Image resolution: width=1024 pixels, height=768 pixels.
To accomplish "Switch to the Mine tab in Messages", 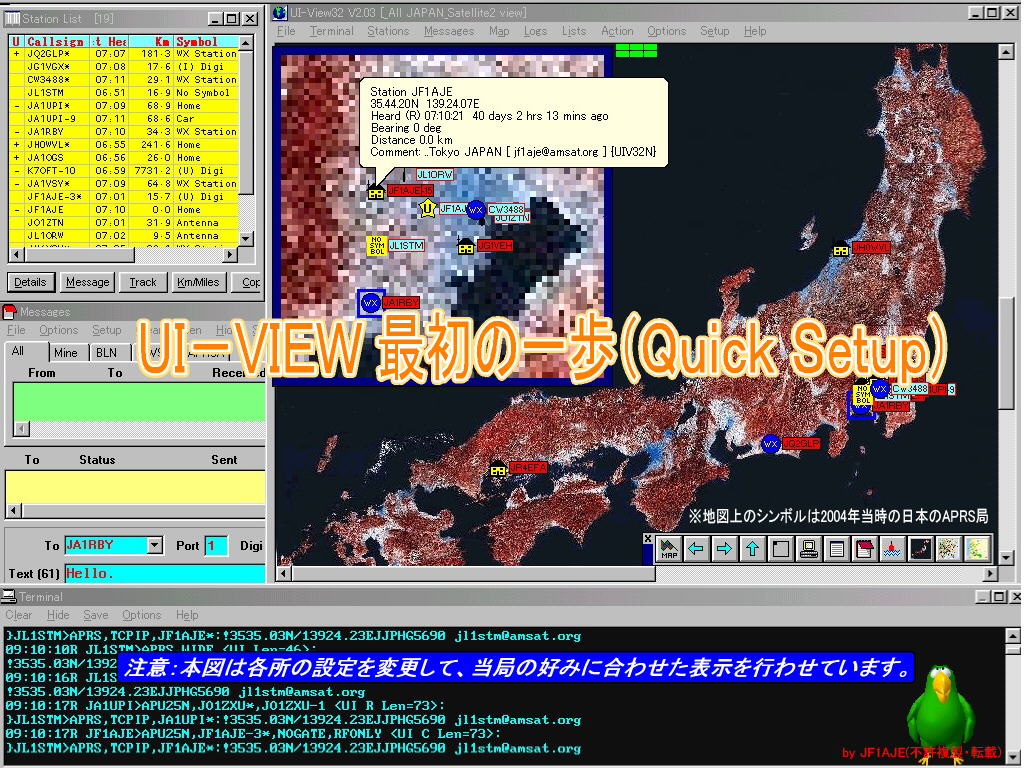I will coord(65,353).
